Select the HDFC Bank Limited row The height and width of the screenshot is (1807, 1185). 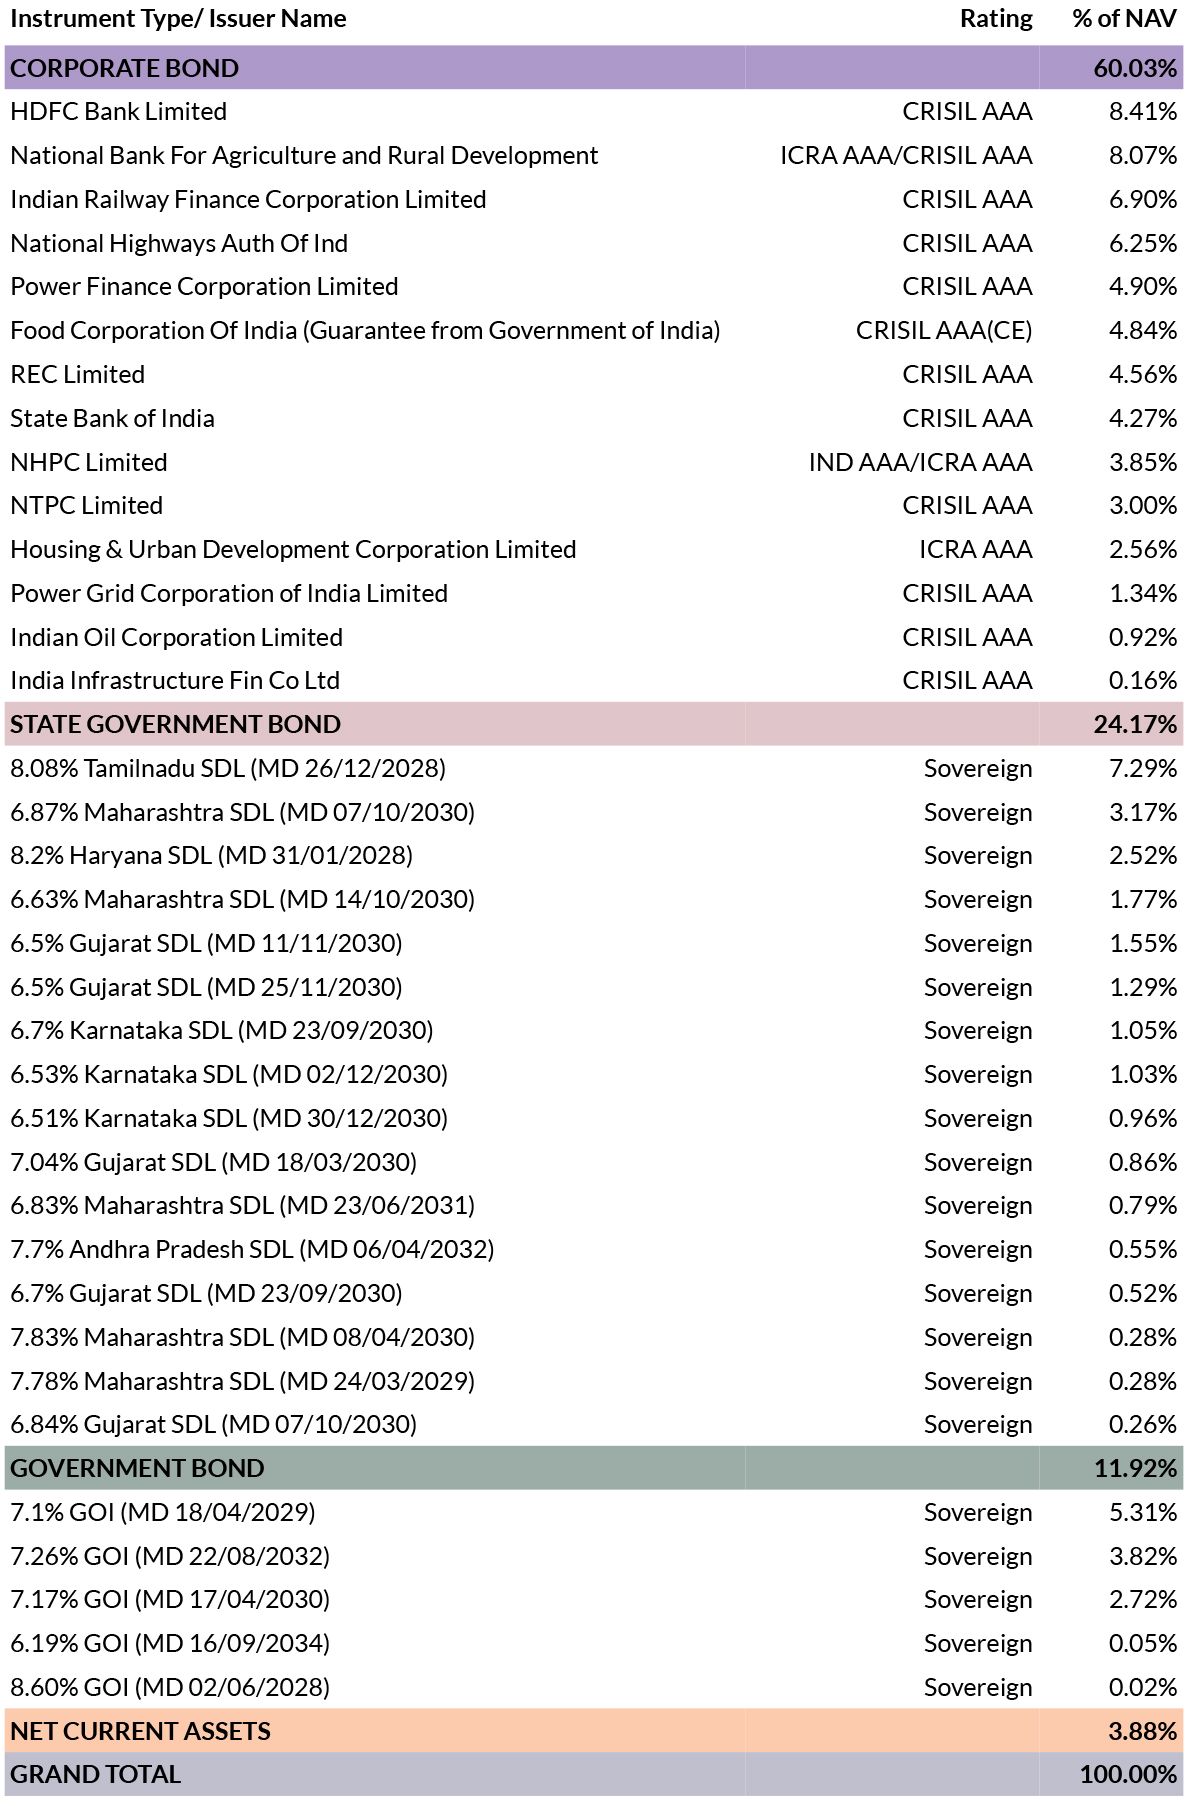tap(118, 112)
